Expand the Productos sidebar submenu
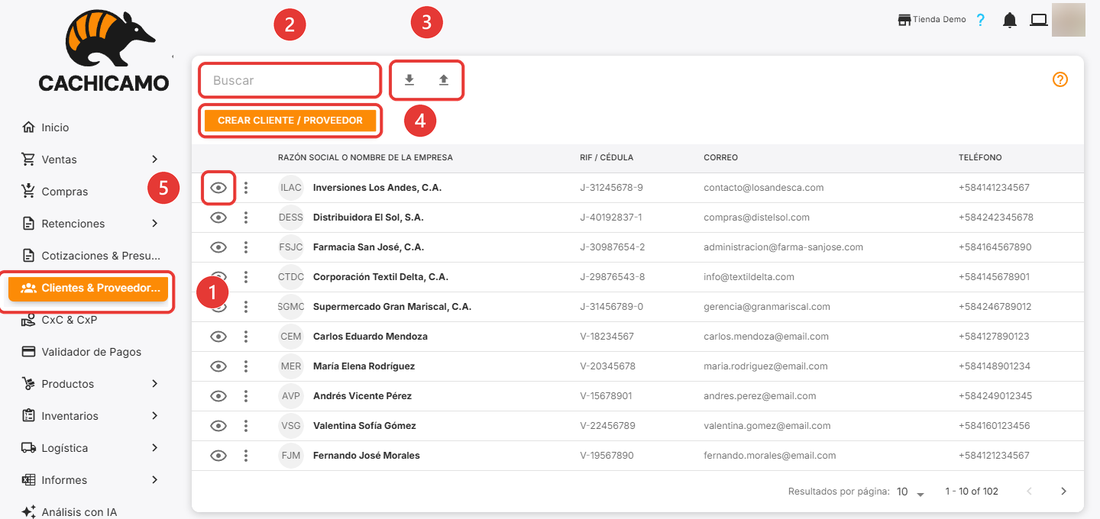Image resolution: width=1100 pixels, height=519 pixels. pos(155,384)
